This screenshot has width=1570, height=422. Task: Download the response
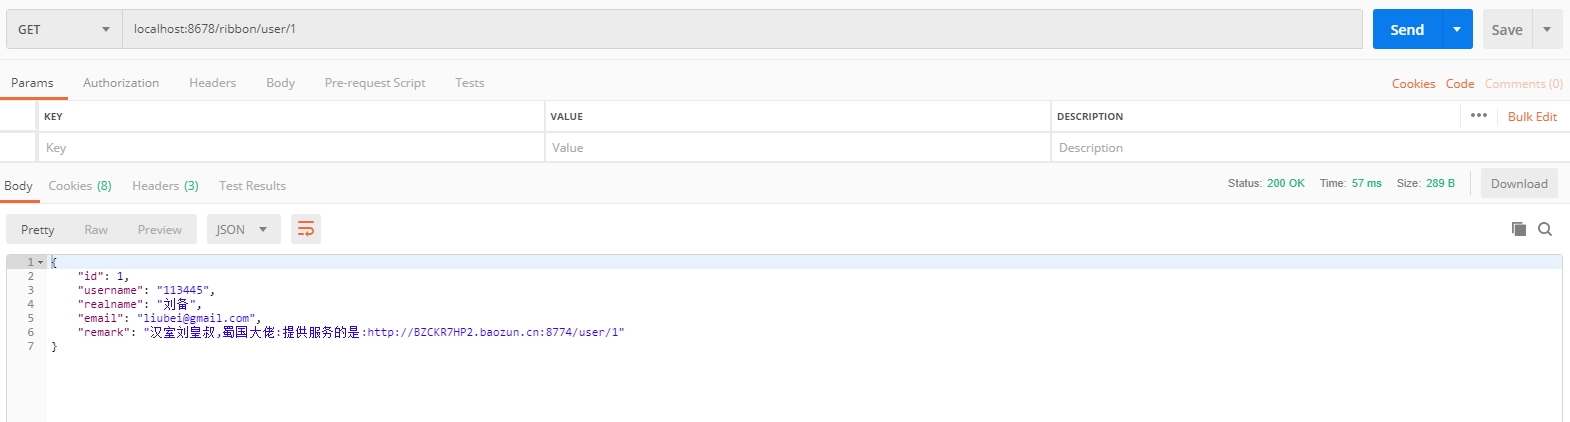(x=1519, y=183)
